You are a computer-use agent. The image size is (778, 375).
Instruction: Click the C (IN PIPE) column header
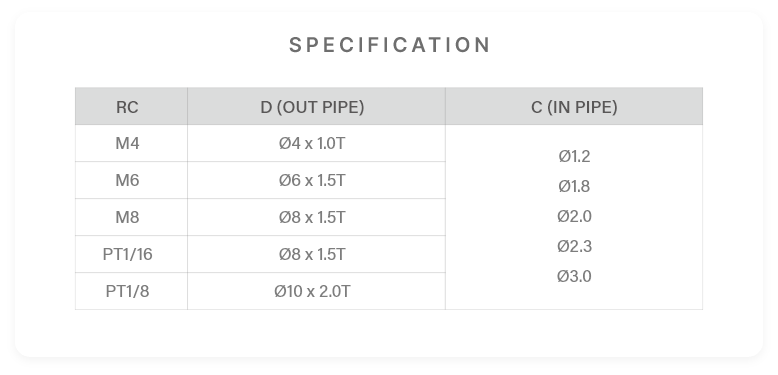coord(574,106)
